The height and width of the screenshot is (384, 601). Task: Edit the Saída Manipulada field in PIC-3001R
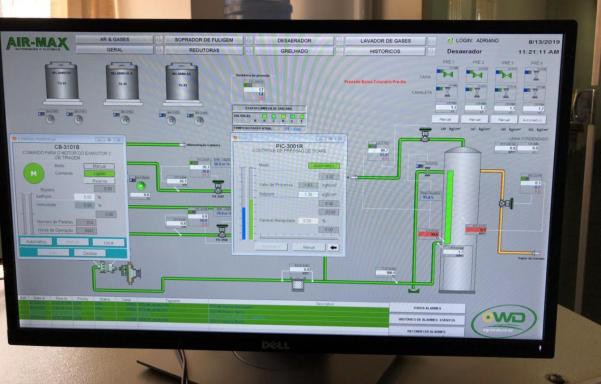point(308,221)
